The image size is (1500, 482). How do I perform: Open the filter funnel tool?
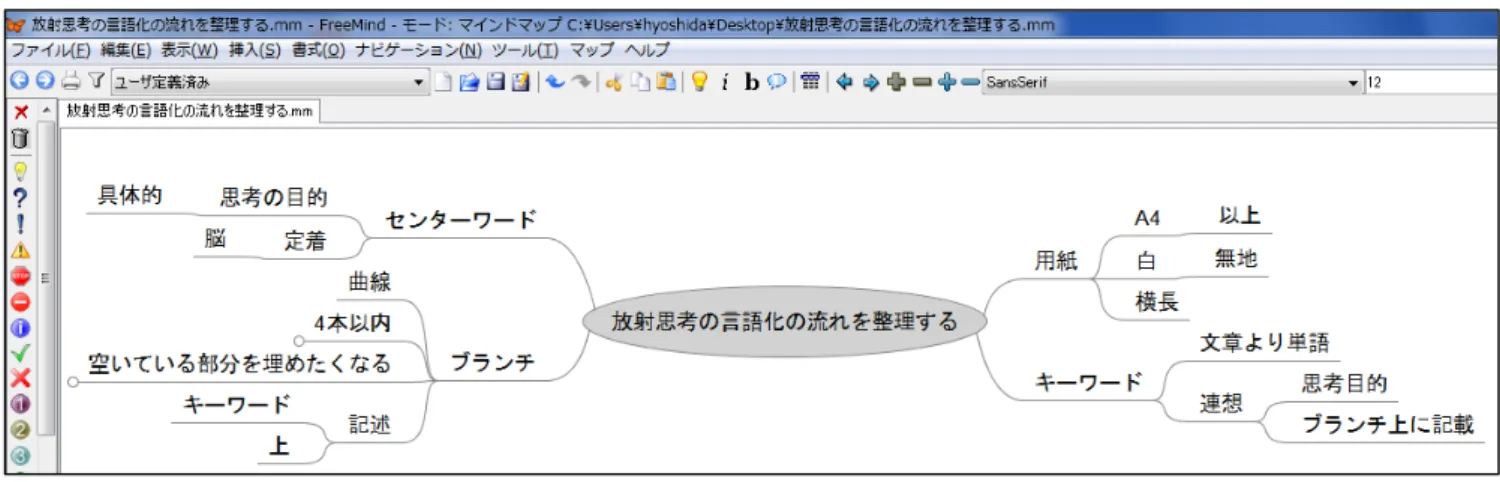click(x=96, y=83)
